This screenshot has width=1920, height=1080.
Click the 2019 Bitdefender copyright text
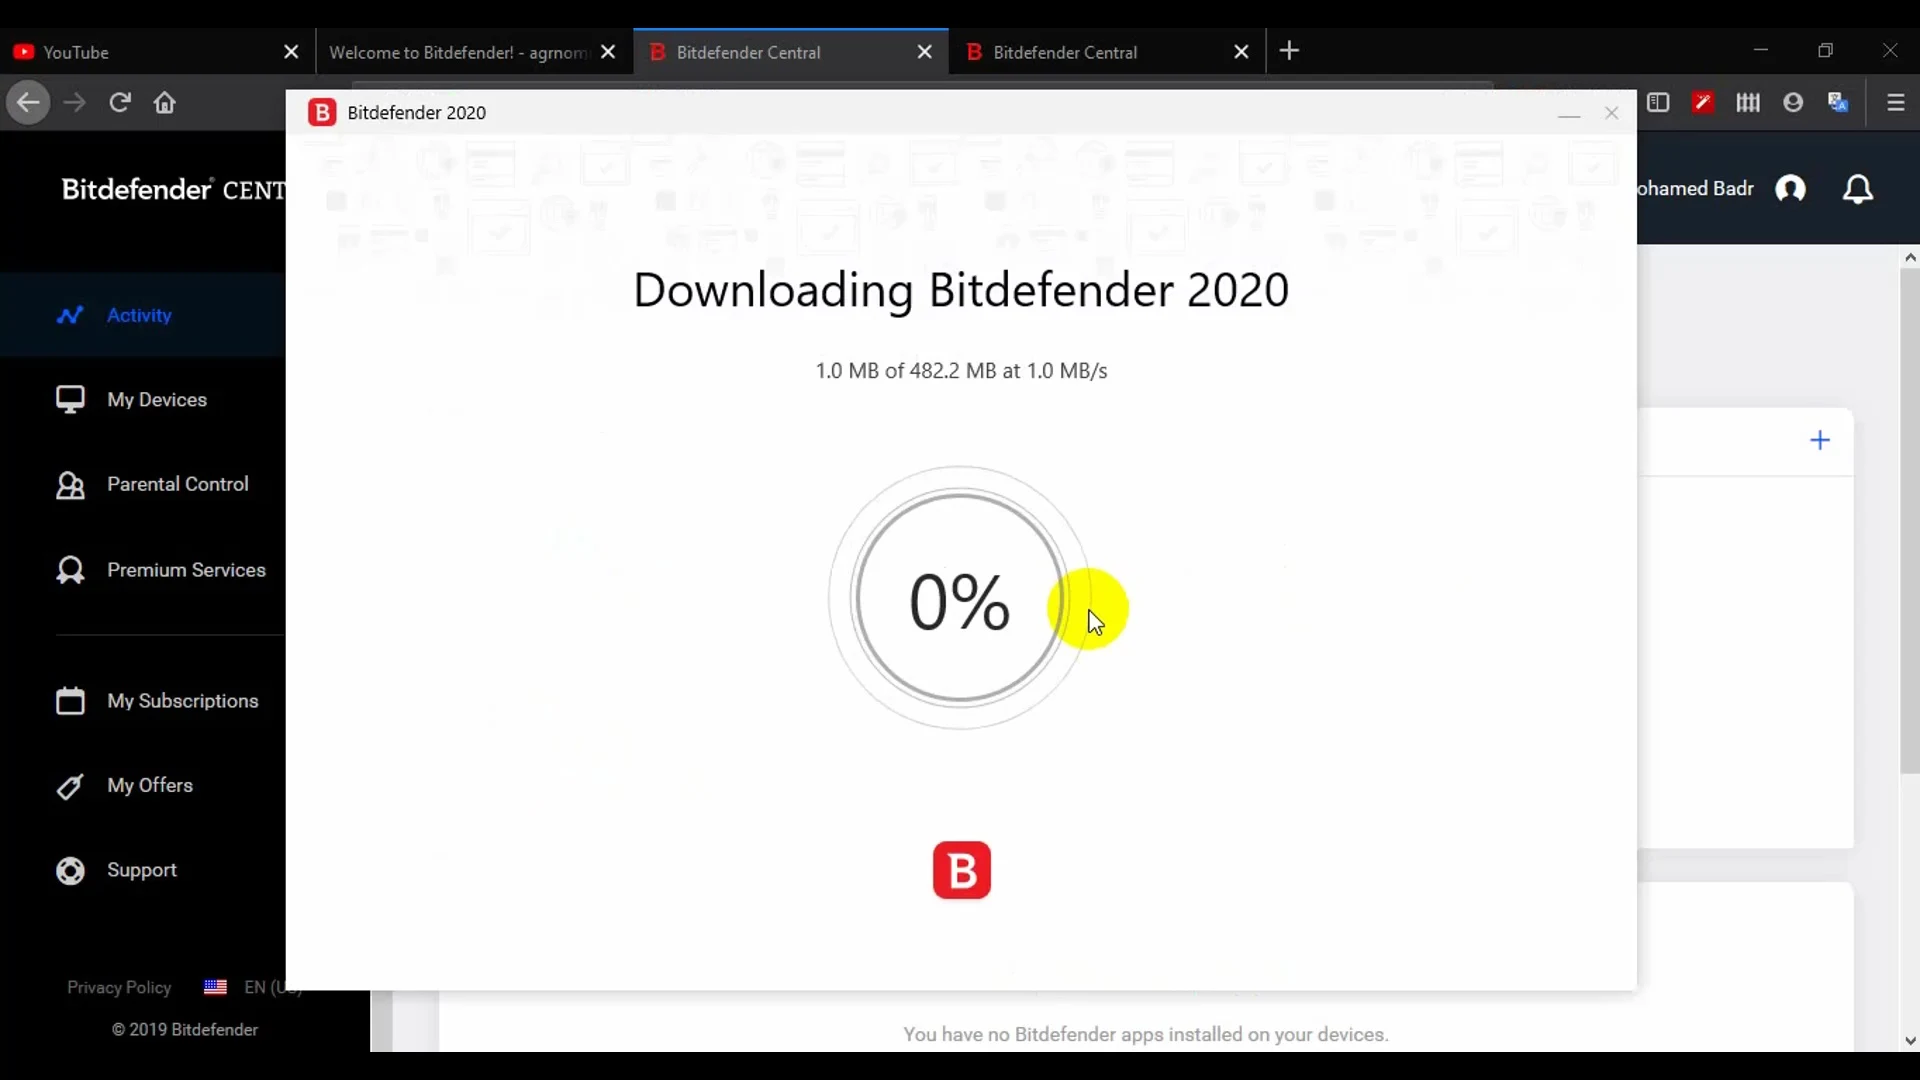[x=185, y=1030]
